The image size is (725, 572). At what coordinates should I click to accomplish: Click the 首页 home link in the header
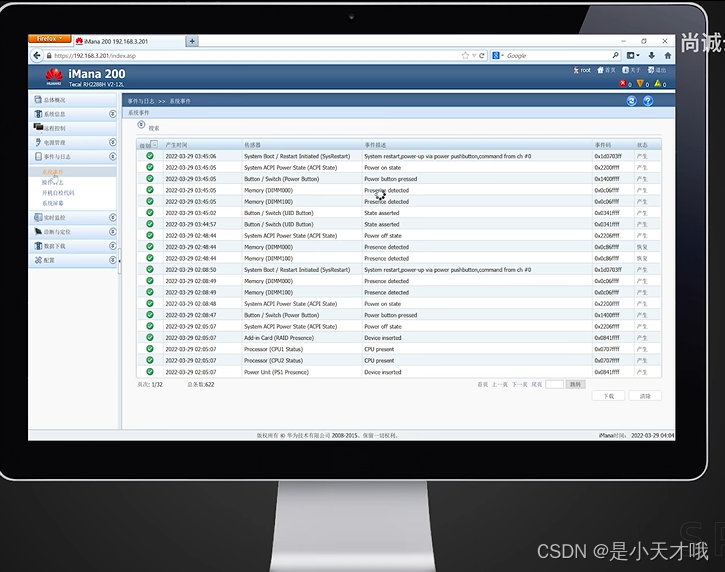[606, 70]
